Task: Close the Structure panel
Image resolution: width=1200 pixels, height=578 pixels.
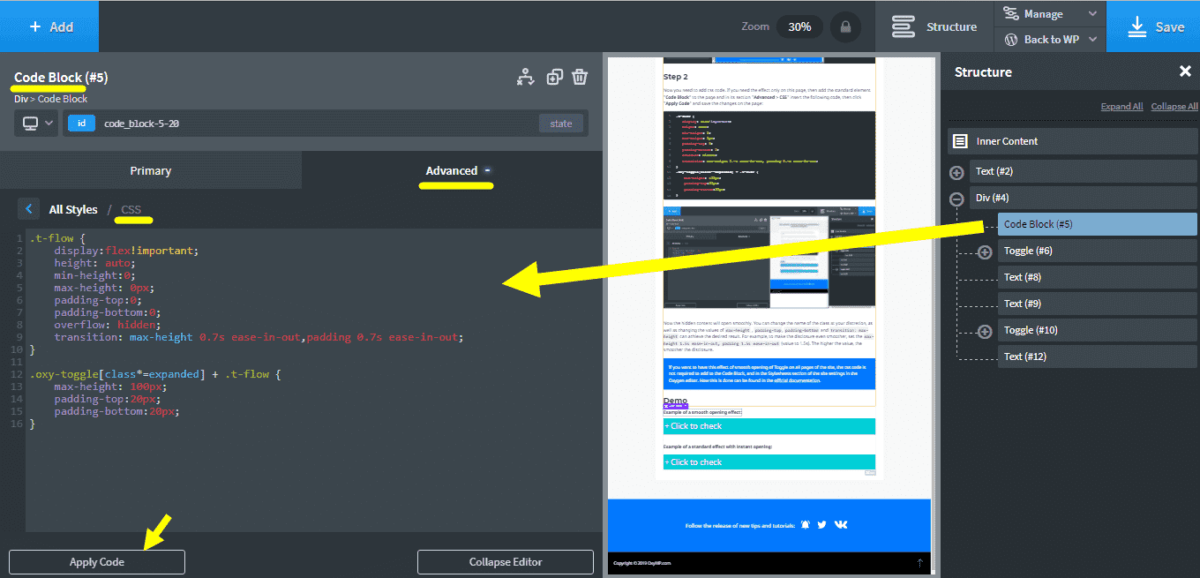Action: coord(1185,72)
